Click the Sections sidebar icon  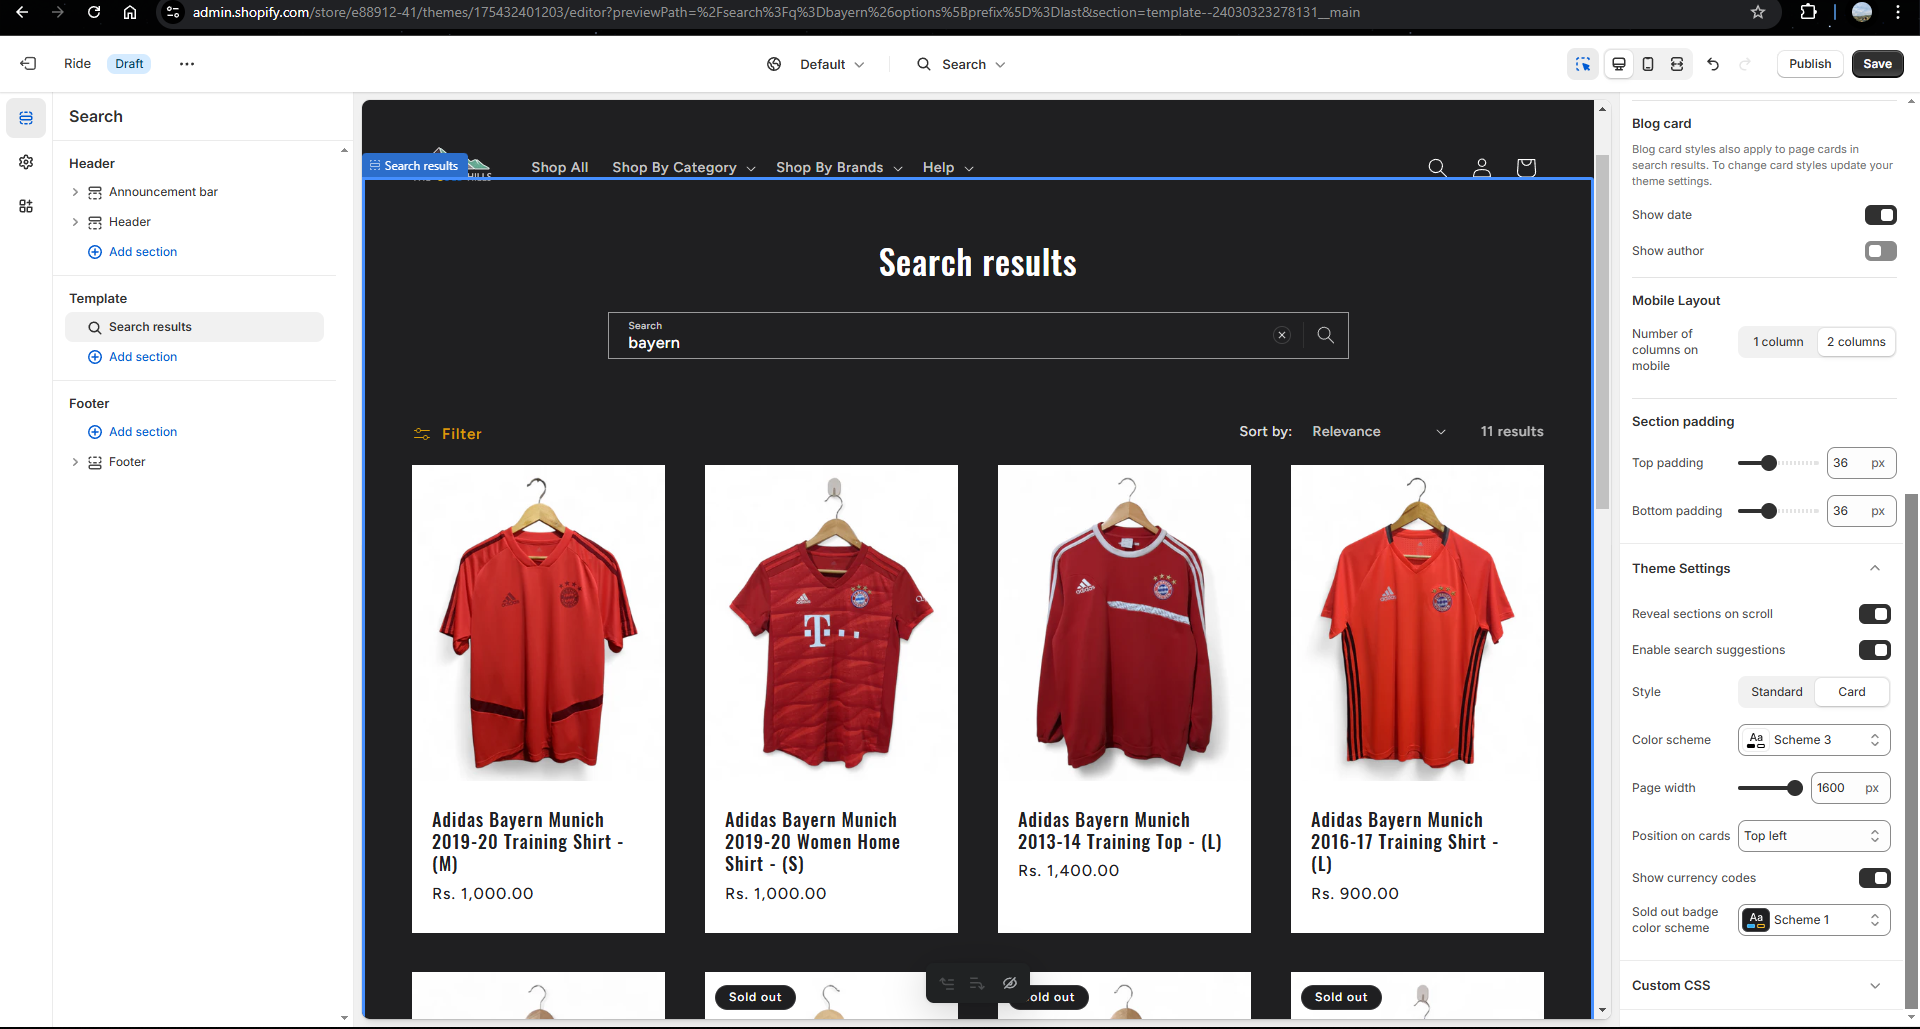pyautogui.click(x=26, y=118)
